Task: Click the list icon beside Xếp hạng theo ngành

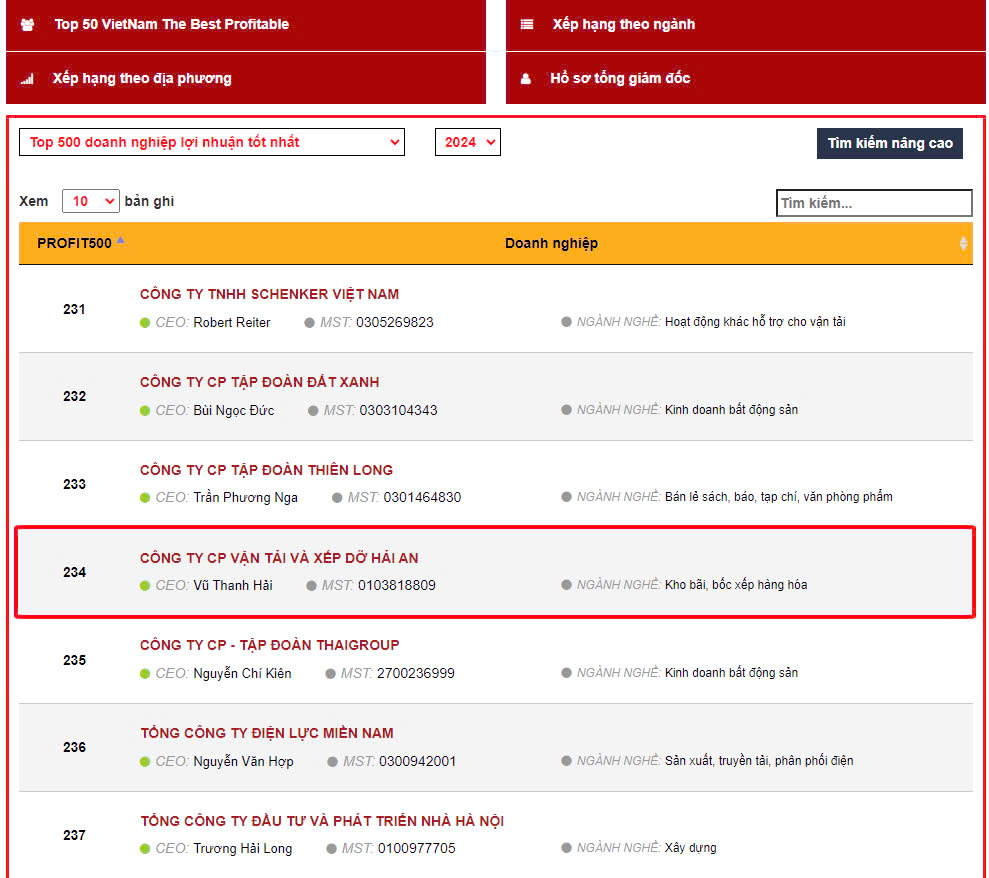Action: [527, 25]
